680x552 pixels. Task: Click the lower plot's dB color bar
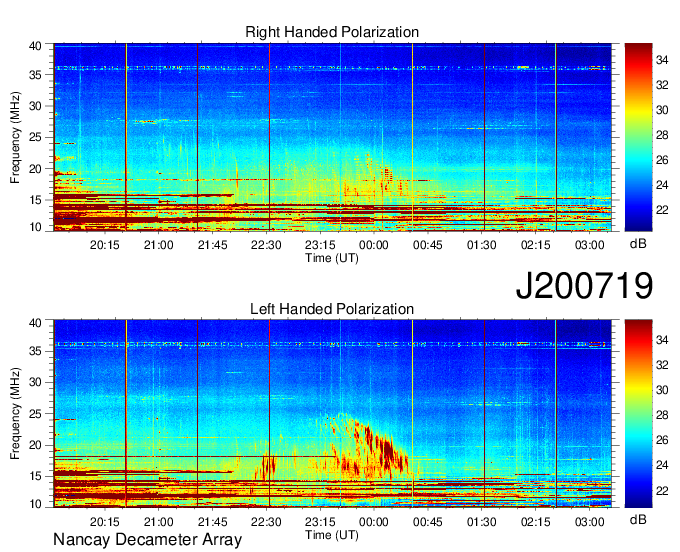pos(638,414)
